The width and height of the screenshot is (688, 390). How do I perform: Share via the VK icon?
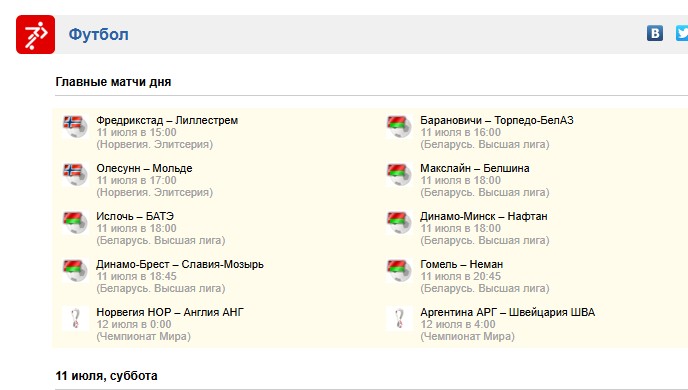pos(655,33)
